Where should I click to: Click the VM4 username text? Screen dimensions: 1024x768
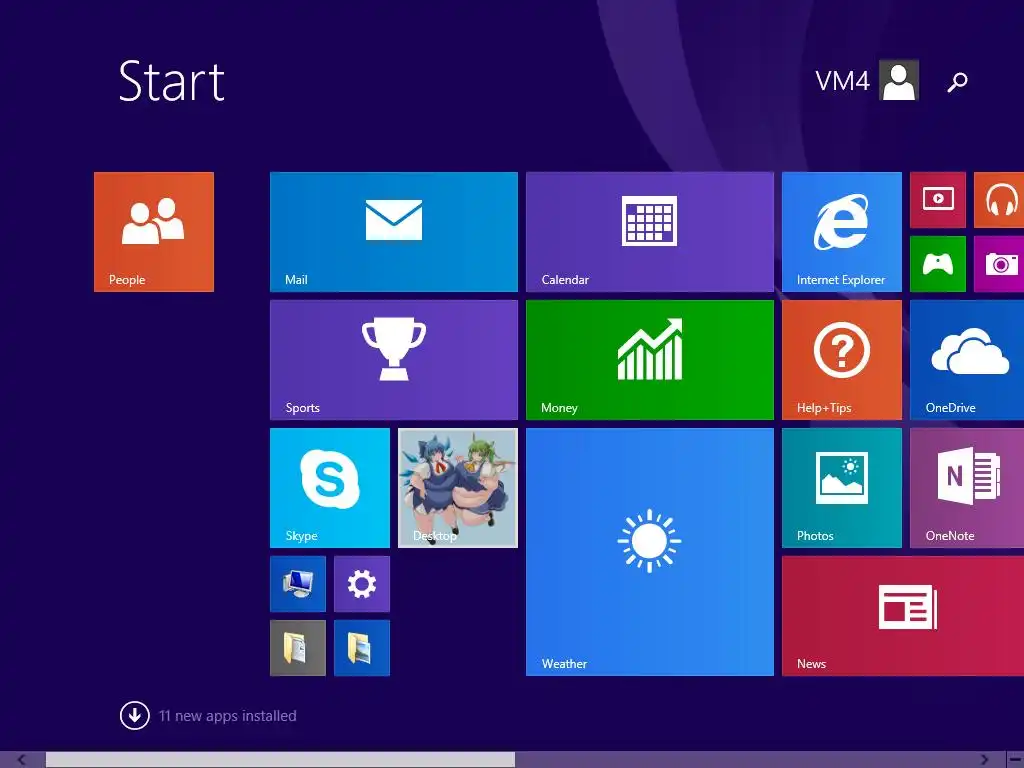(842, 81)
